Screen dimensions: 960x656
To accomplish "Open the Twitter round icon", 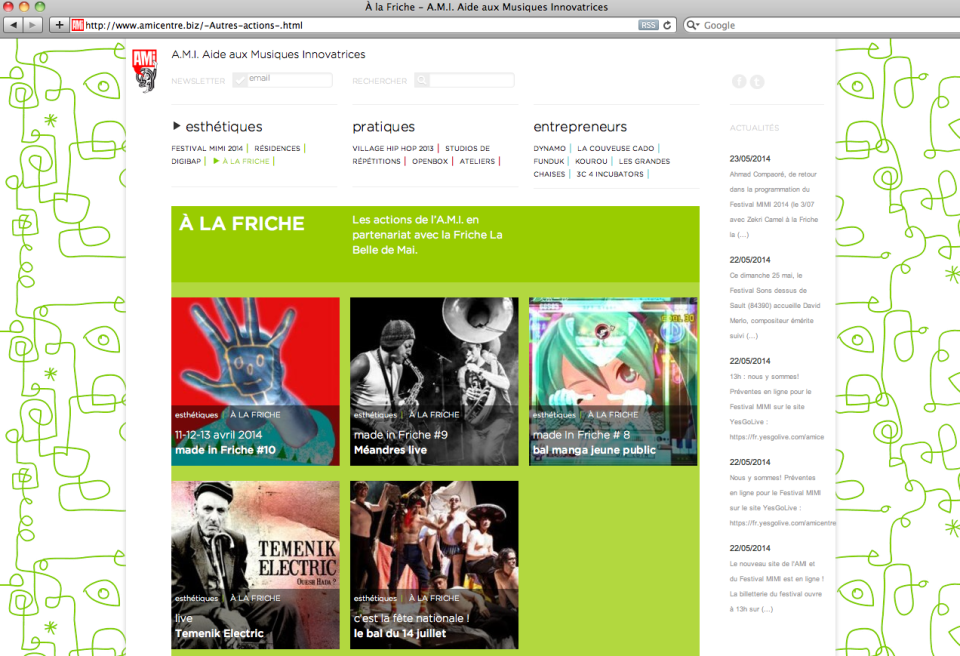I will coord(757,81).
